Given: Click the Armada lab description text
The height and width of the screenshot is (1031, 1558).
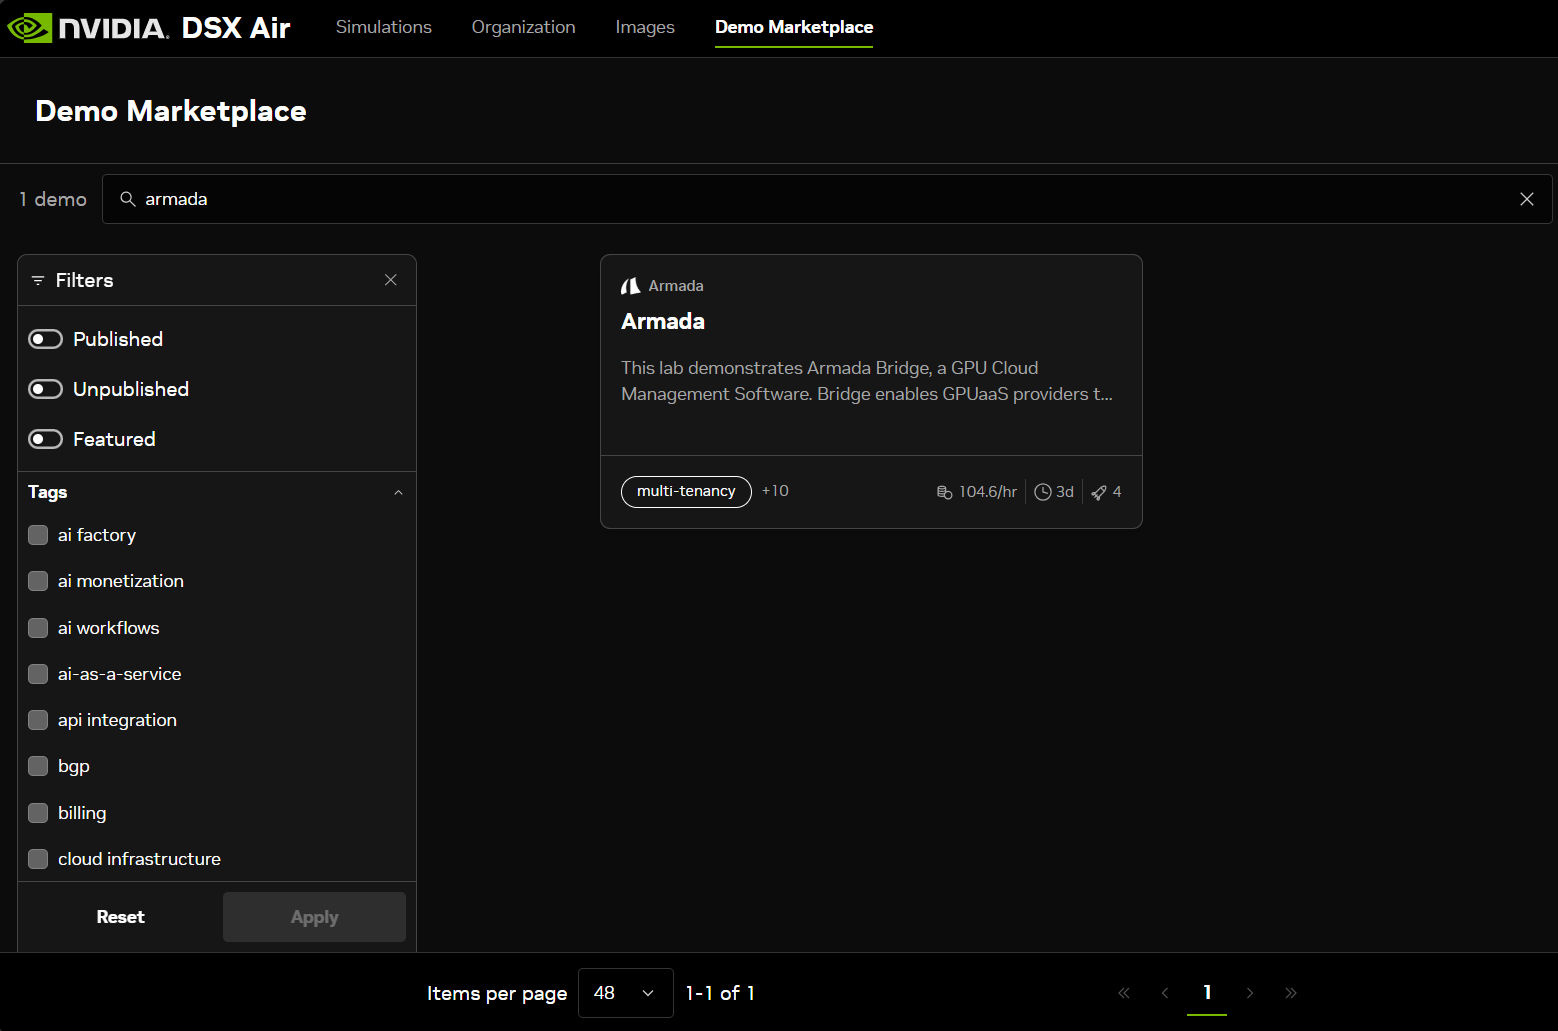Looking at the screenshot, I should [x=867, y=381].
